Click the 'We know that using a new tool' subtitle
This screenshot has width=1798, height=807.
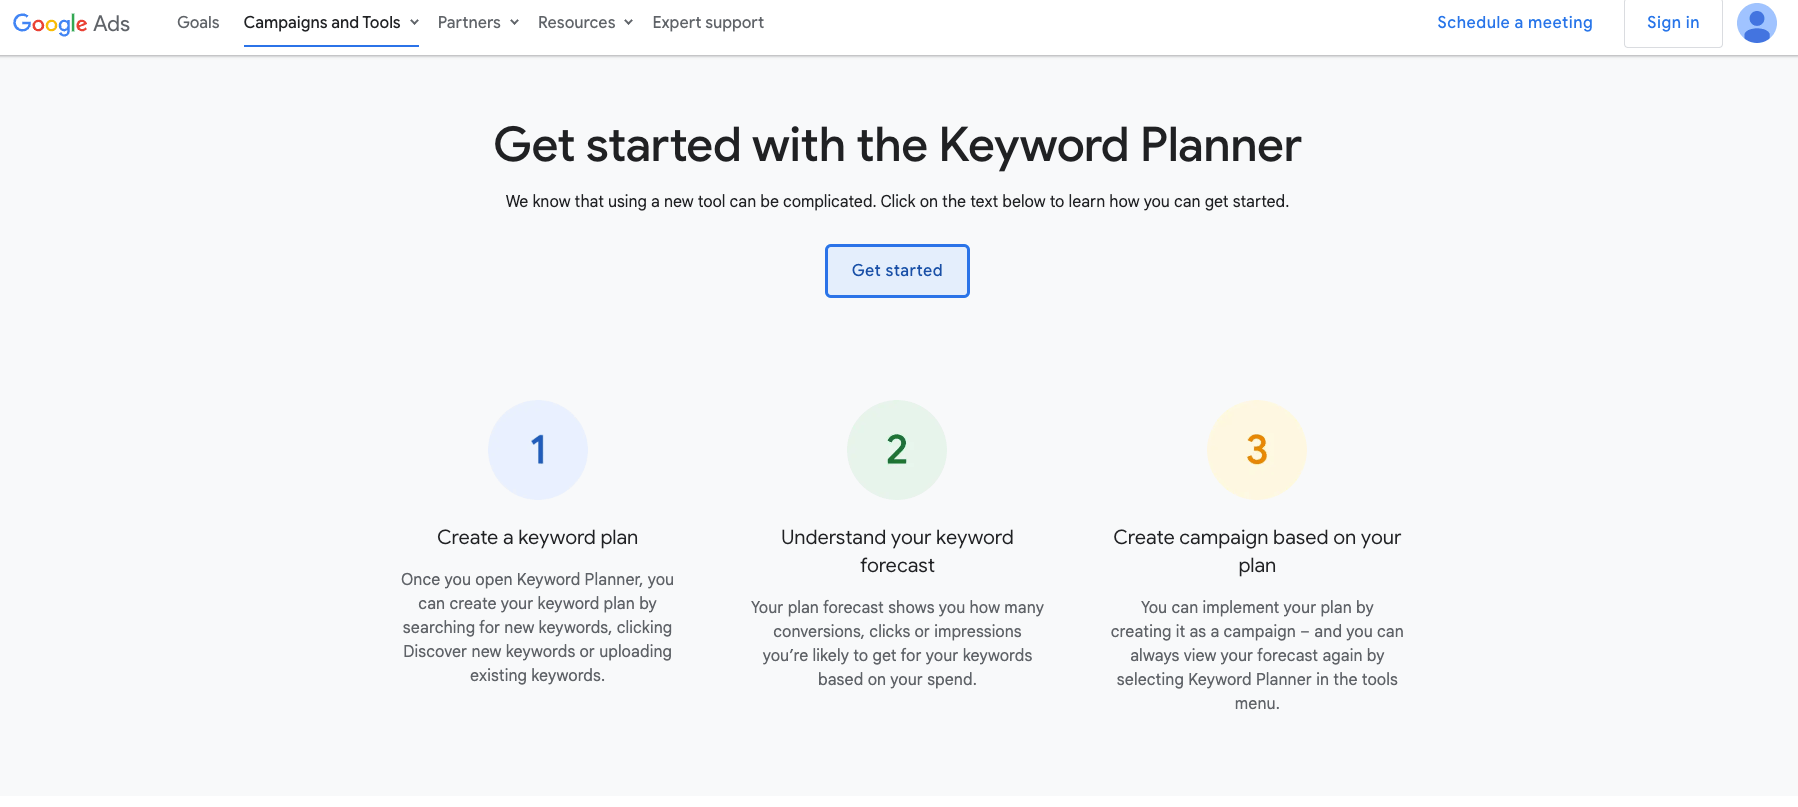(897, 201)
